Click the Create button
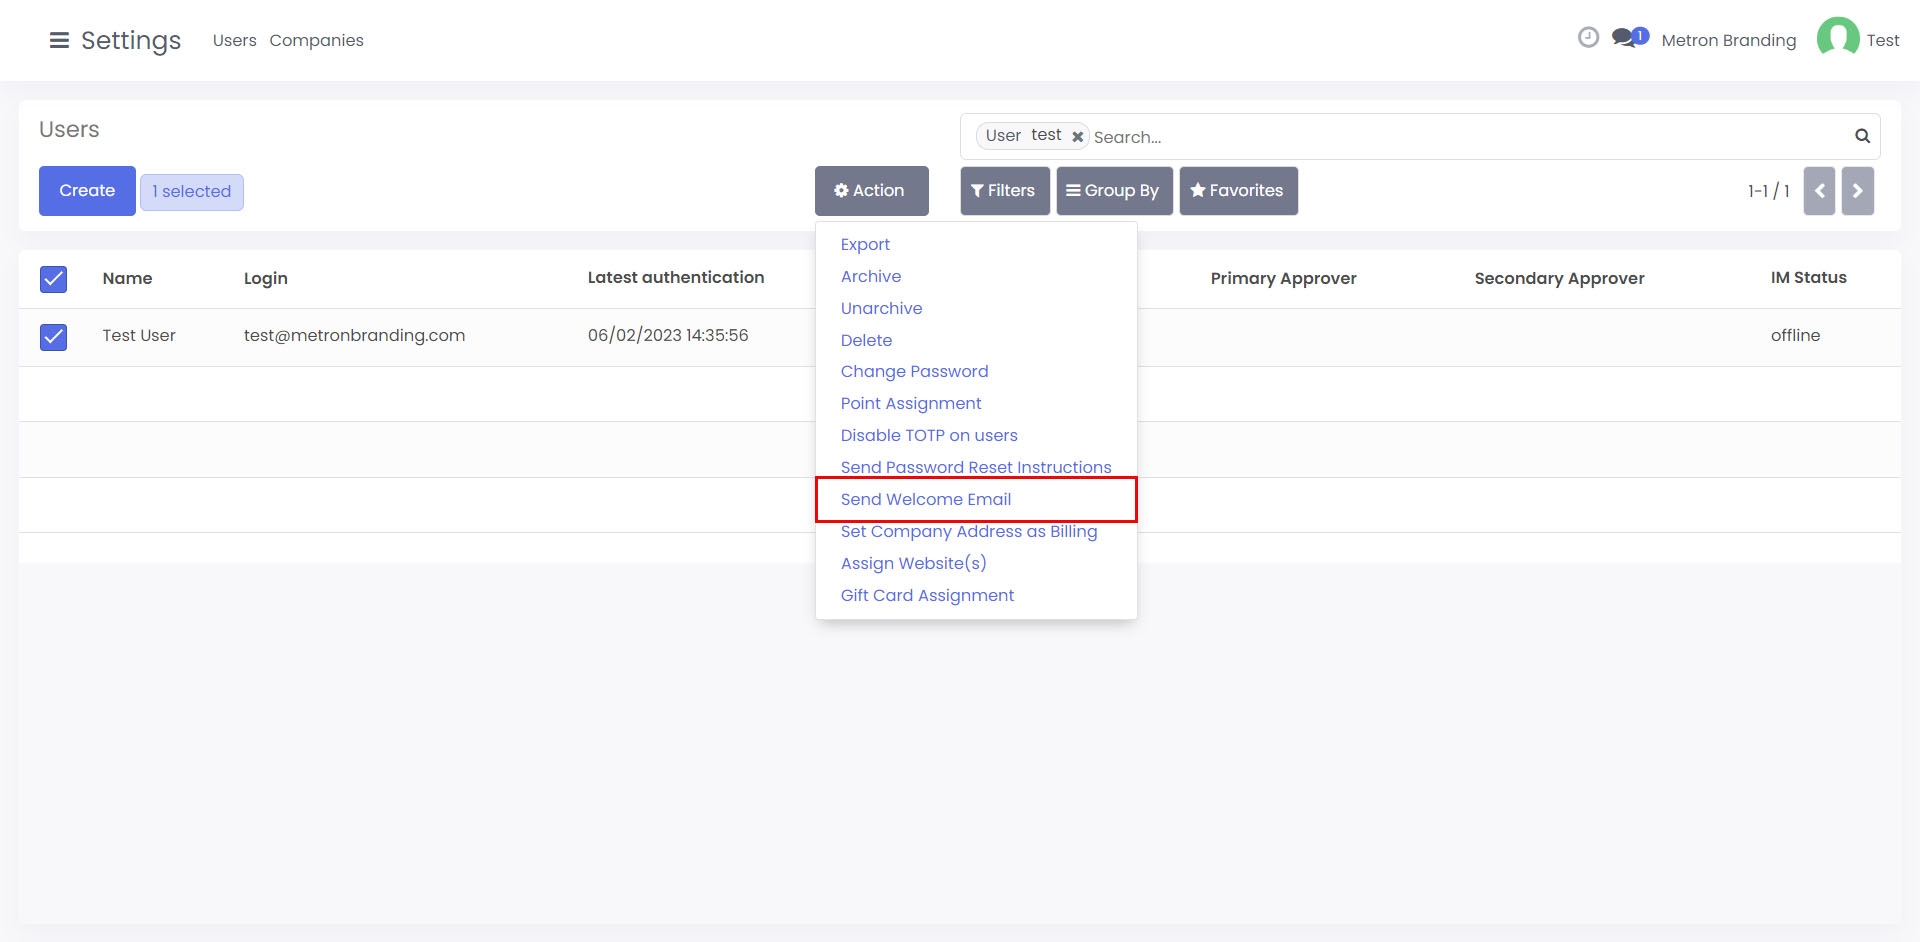The height and width of the screenshot is (942, 1920). [87, 191]
